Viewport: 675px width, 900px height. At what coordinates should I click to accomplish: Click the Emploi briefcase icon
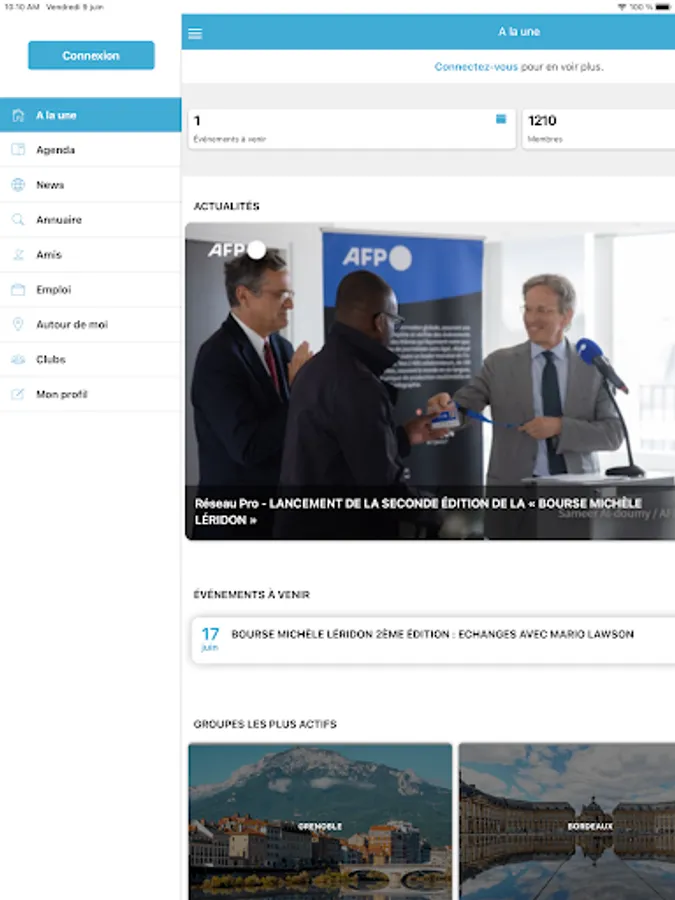tap(18, 290)
